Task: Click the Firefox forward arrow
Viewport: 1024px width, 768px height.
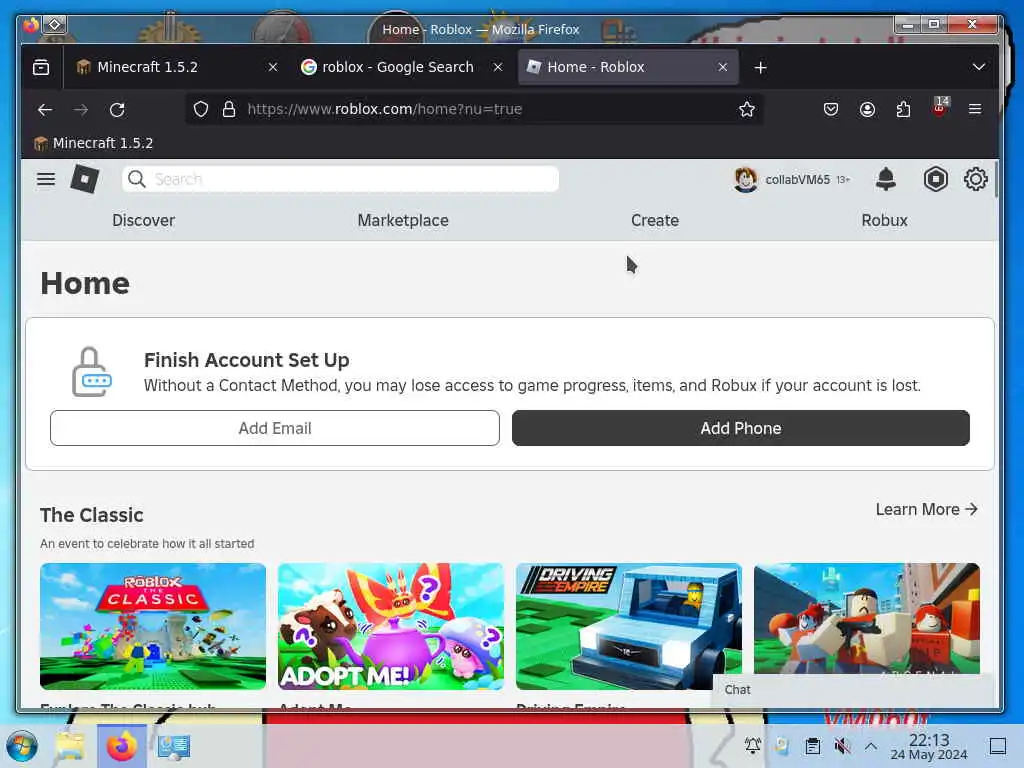Action: tap(81, 109)
